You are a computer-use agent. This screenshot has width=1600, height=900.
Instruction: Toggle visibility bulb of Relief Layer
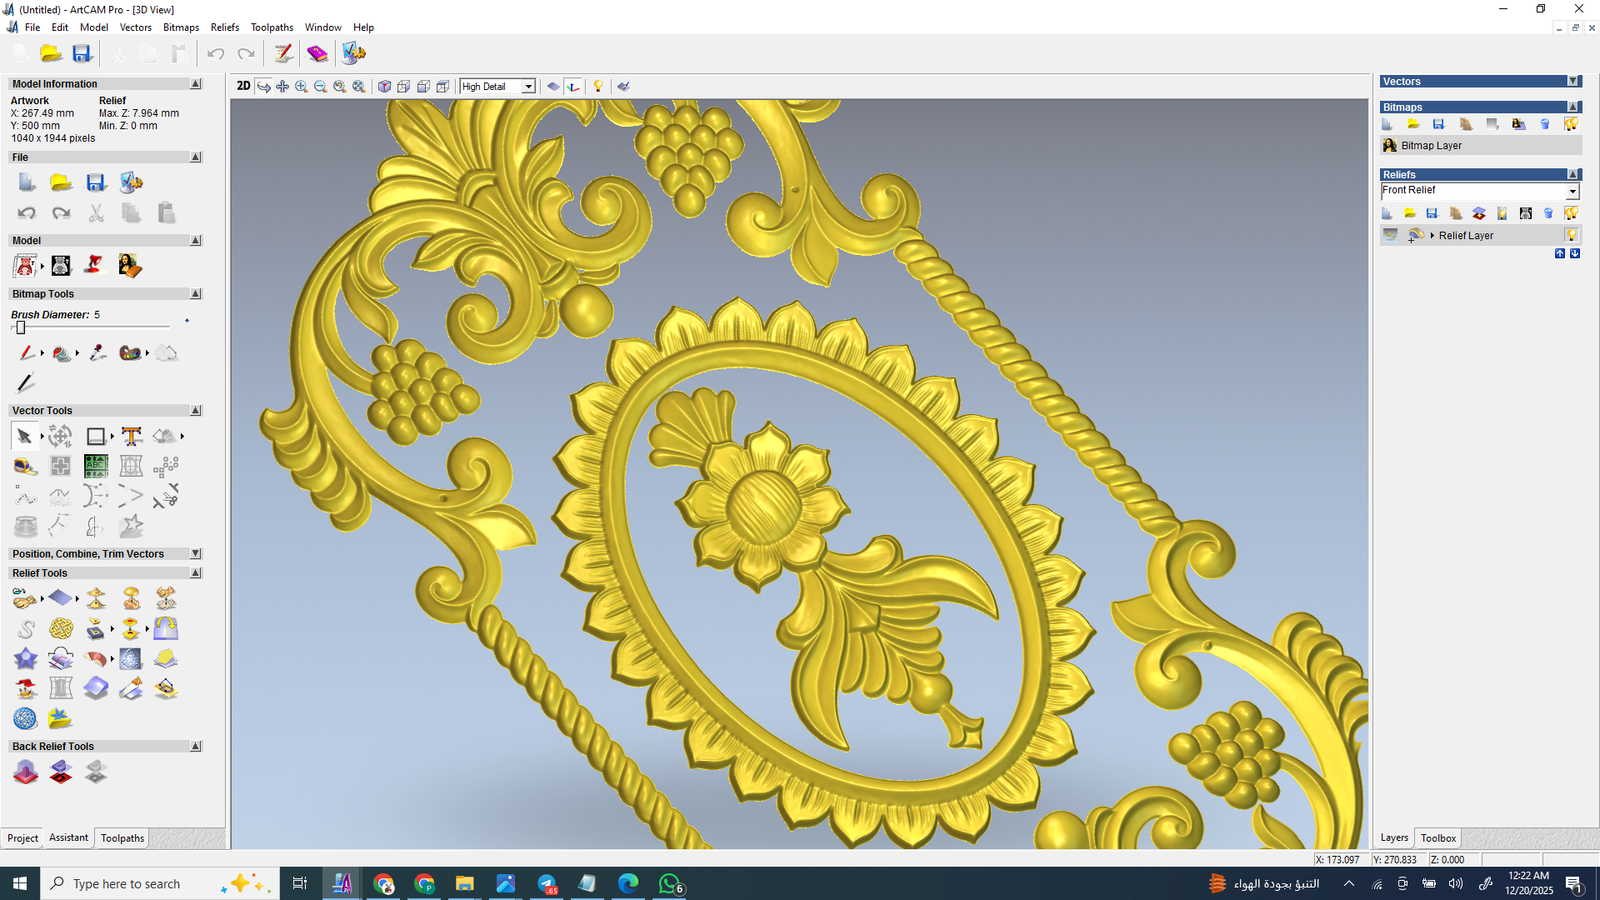pos(1571,235)
